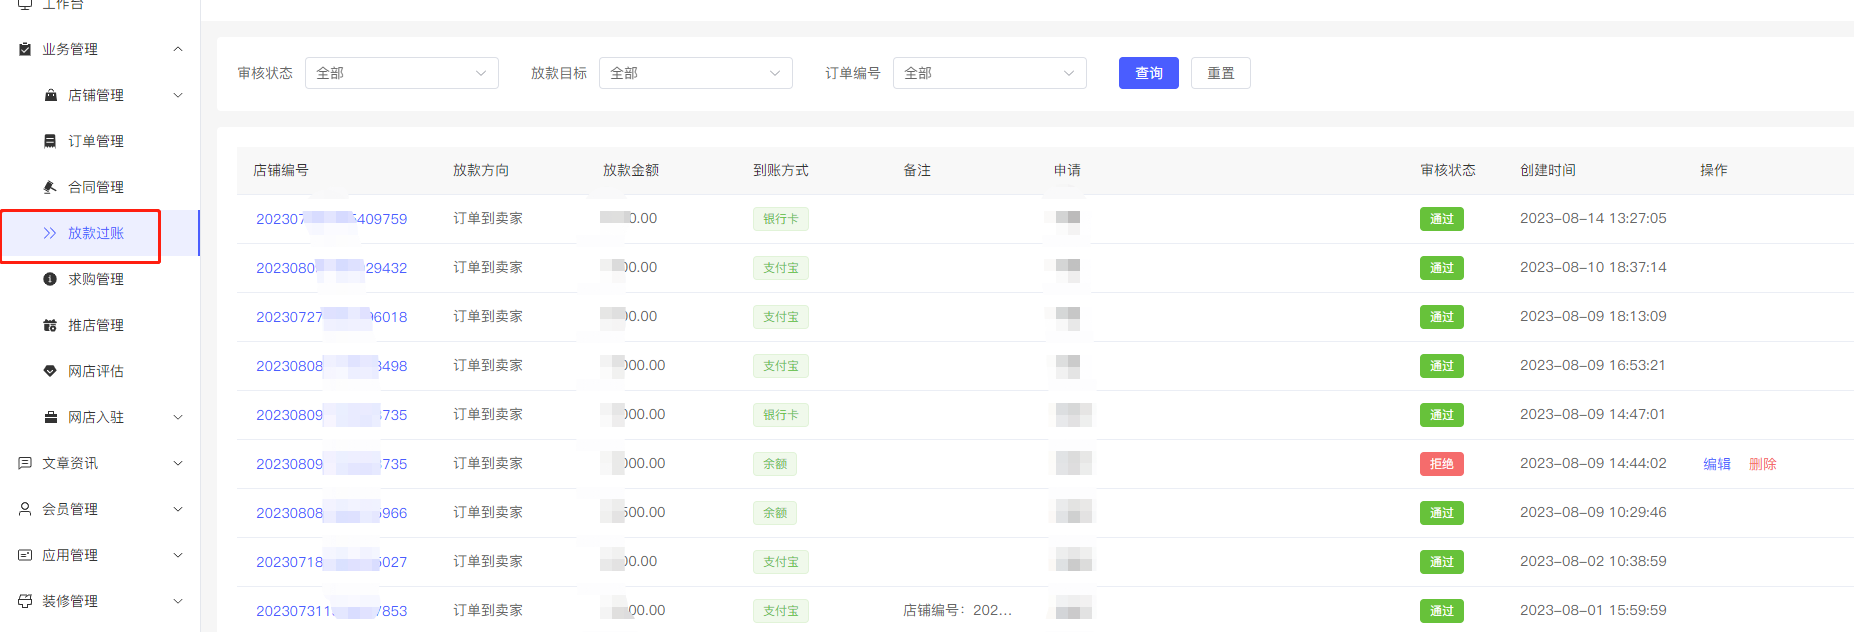Click 删除 link on the rejected row
Screen dimensions: 1854x632
click(1762, 464)
